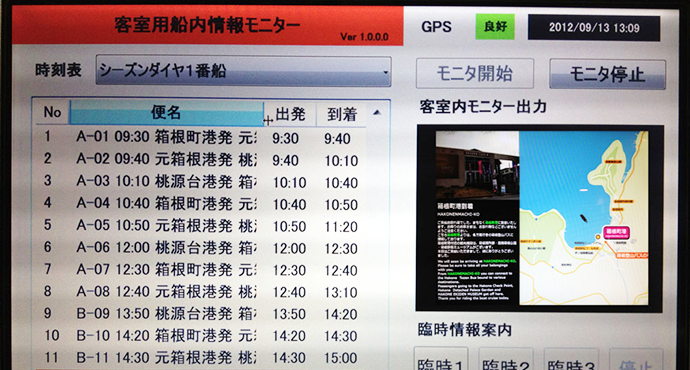Screen dimensions: 690x370
Task: Click the 出発 column header
Action: [x=290, y=114]
